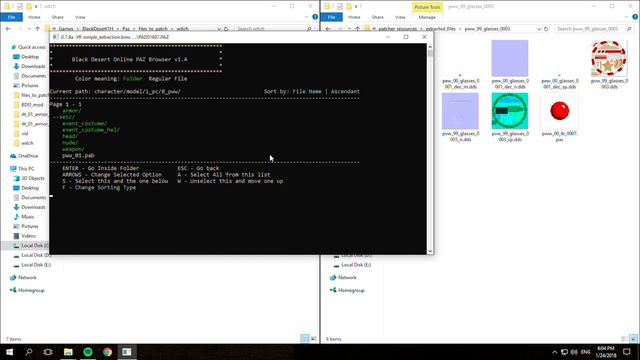Click search field in right Explorer window
Viewport: 640px width, 360px height.
pos(594,29)
